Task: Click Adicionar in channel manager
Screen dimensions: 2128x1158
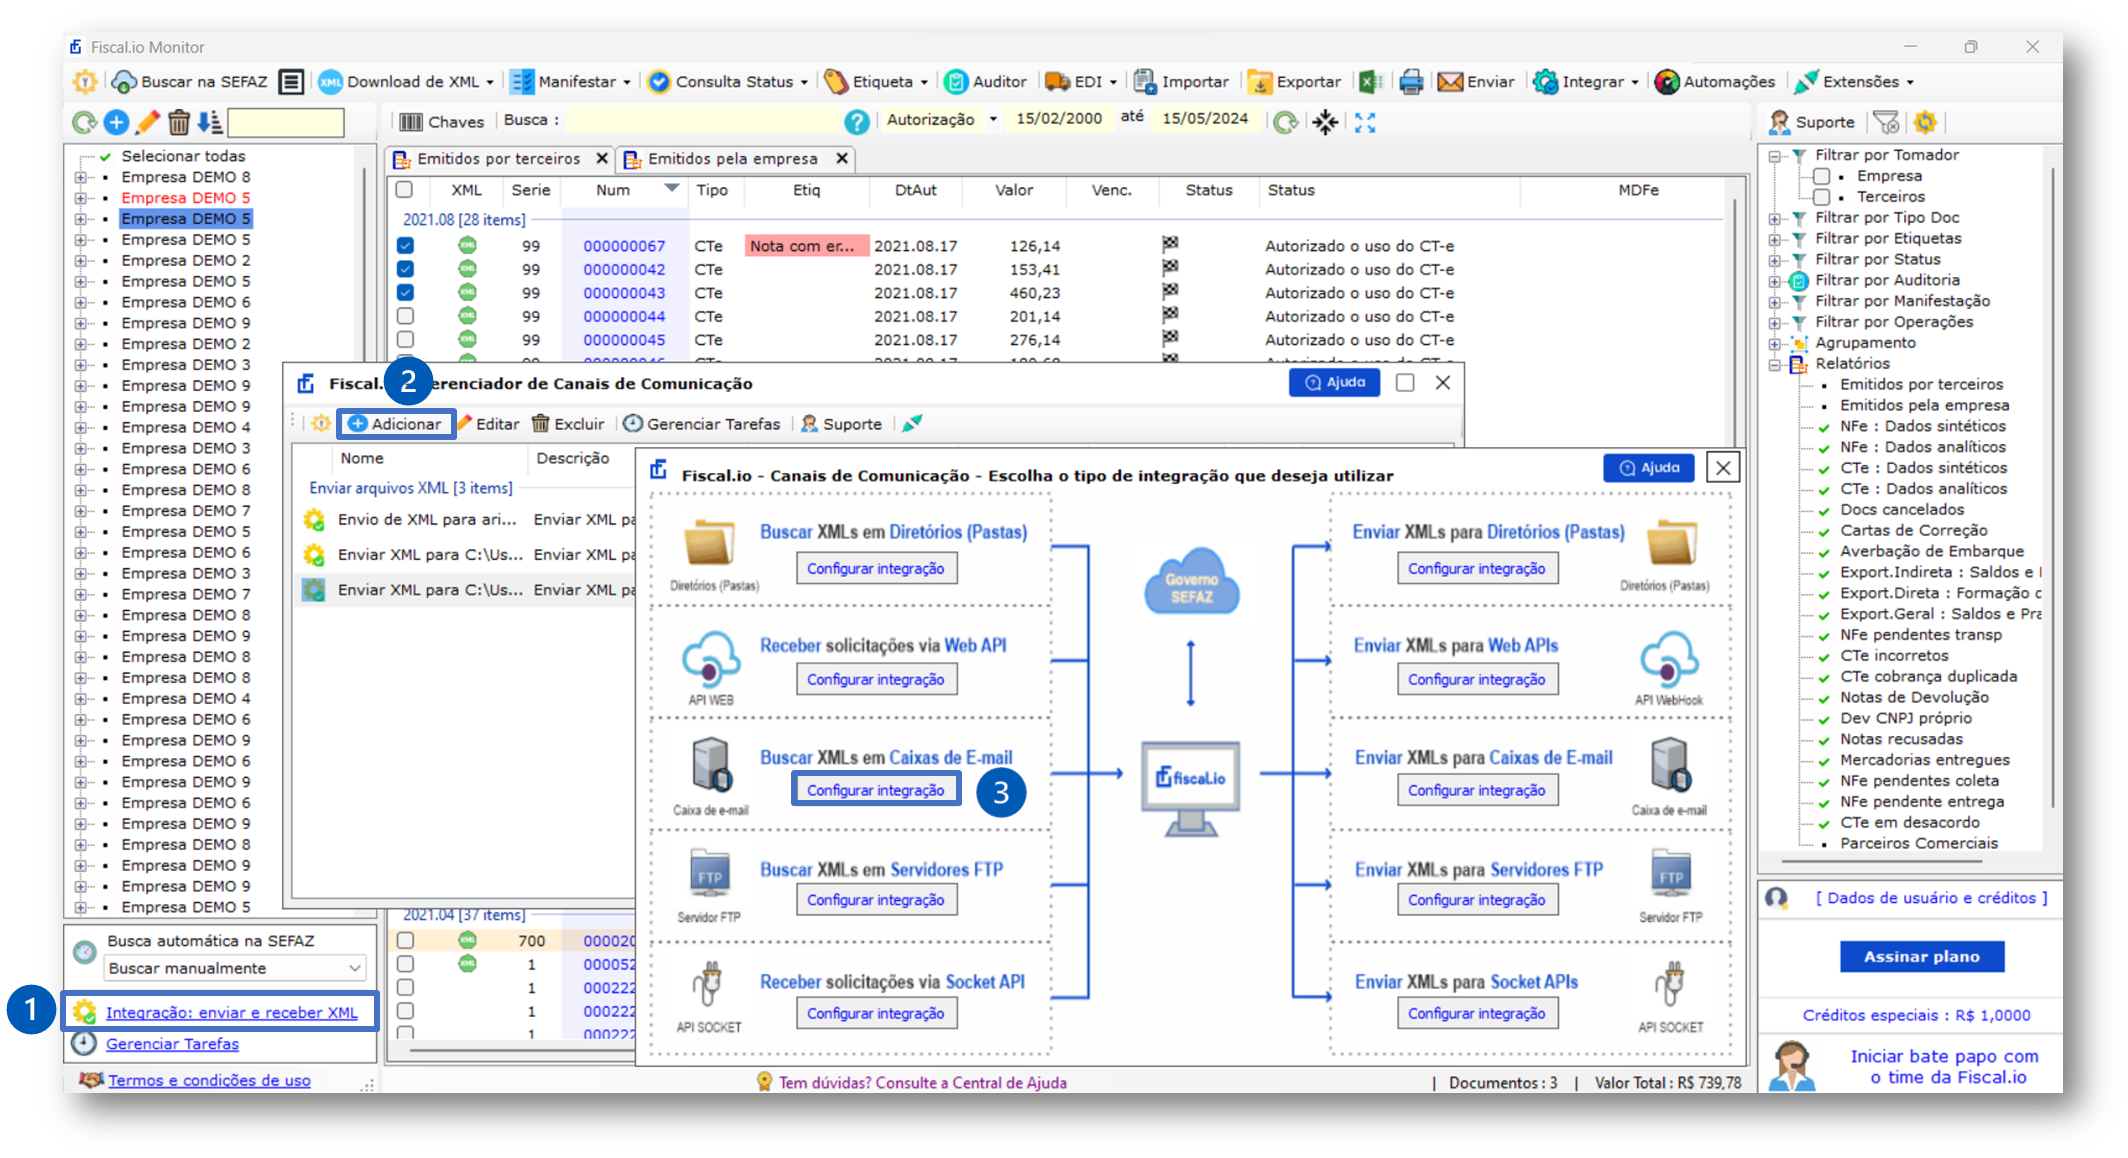Action: click(x=395, y=424)
